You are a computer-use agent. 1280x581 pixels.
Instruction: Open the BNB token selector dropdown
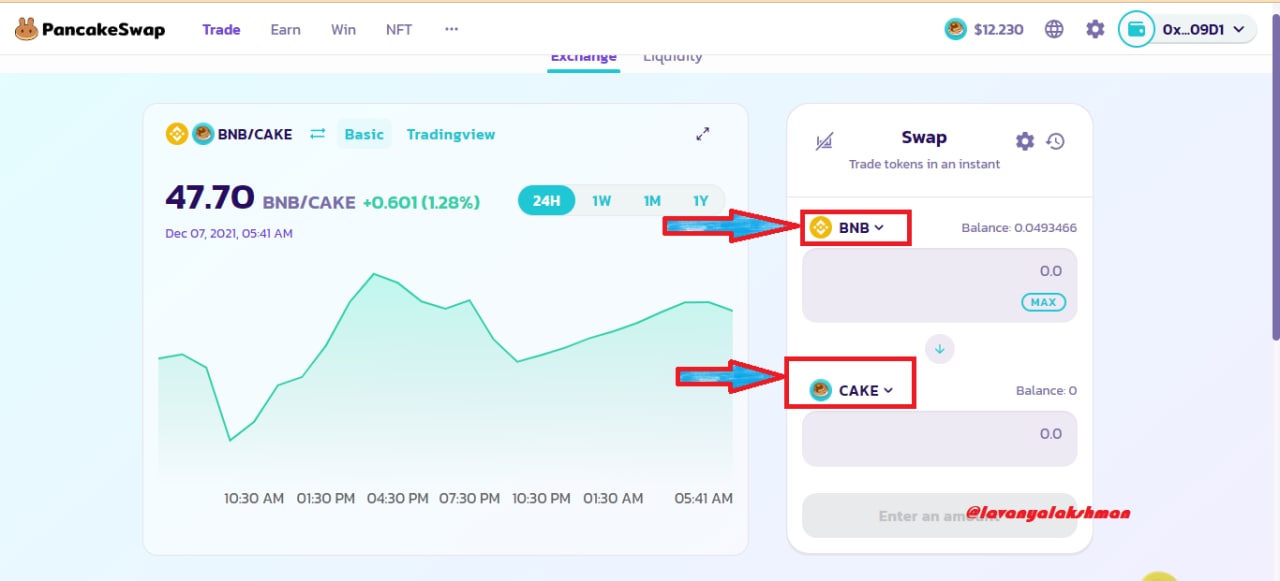coord(848,228)
